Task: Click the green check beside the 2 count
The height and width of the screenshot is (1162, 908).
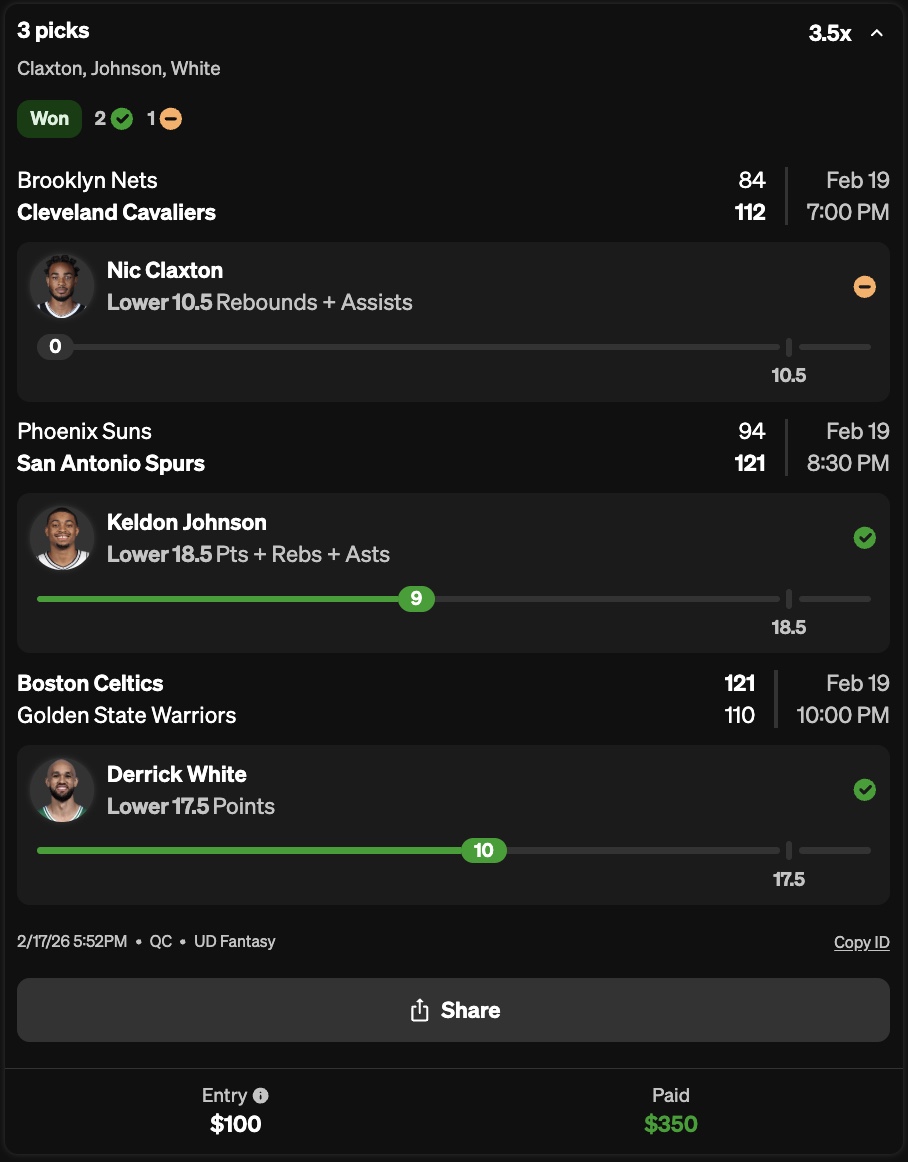Action: pyautogui.click(x=122, y=119)
